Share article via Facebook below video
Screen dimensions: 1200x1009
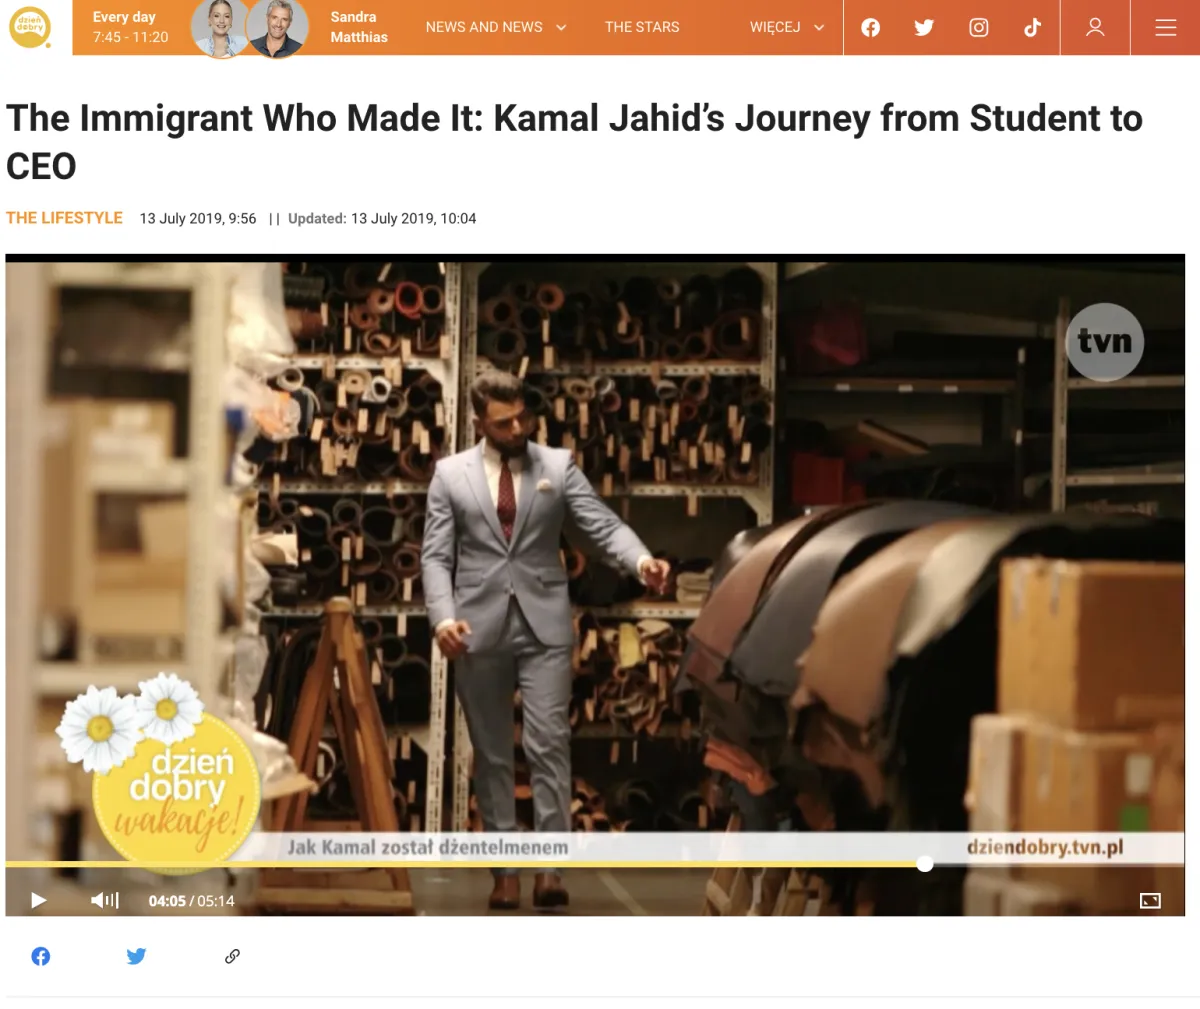tap(41, 956)
